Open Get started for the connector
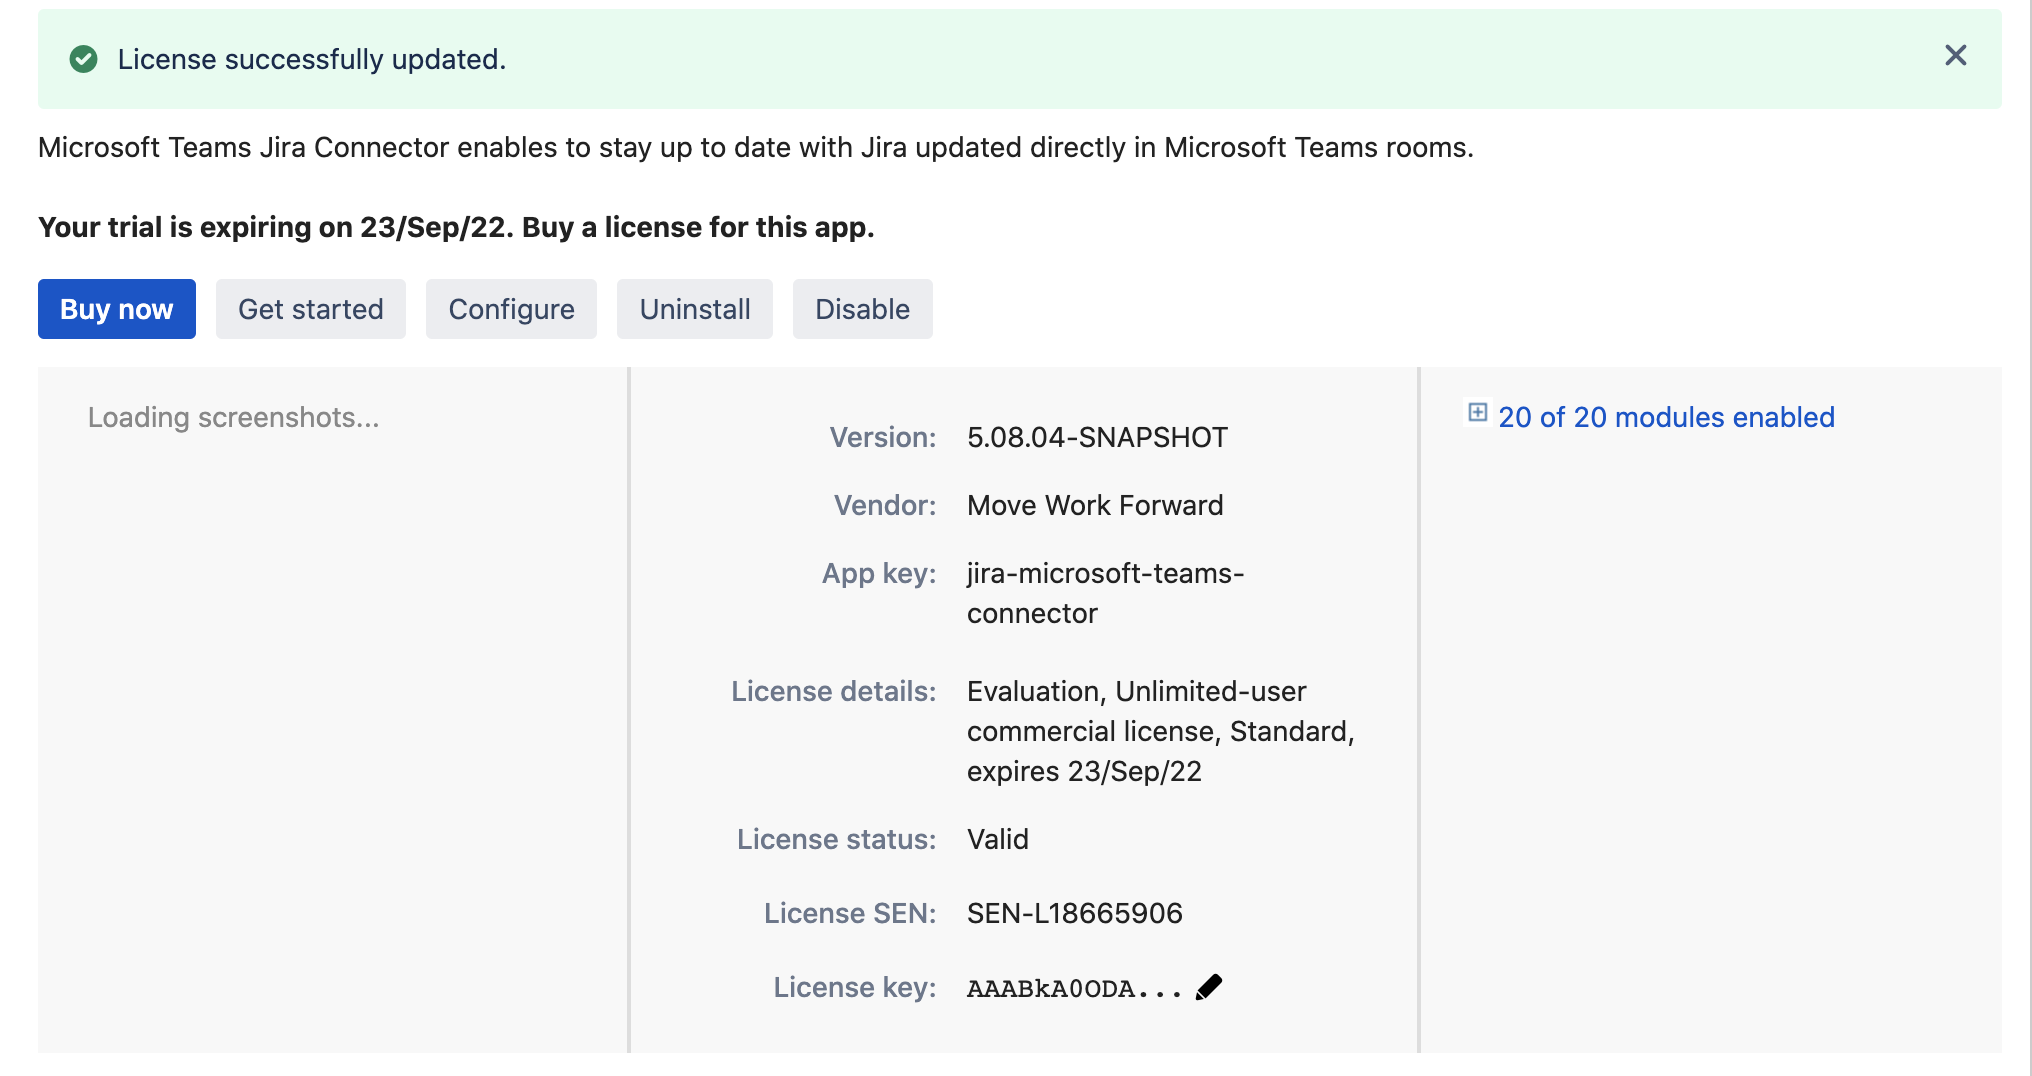 310,309
